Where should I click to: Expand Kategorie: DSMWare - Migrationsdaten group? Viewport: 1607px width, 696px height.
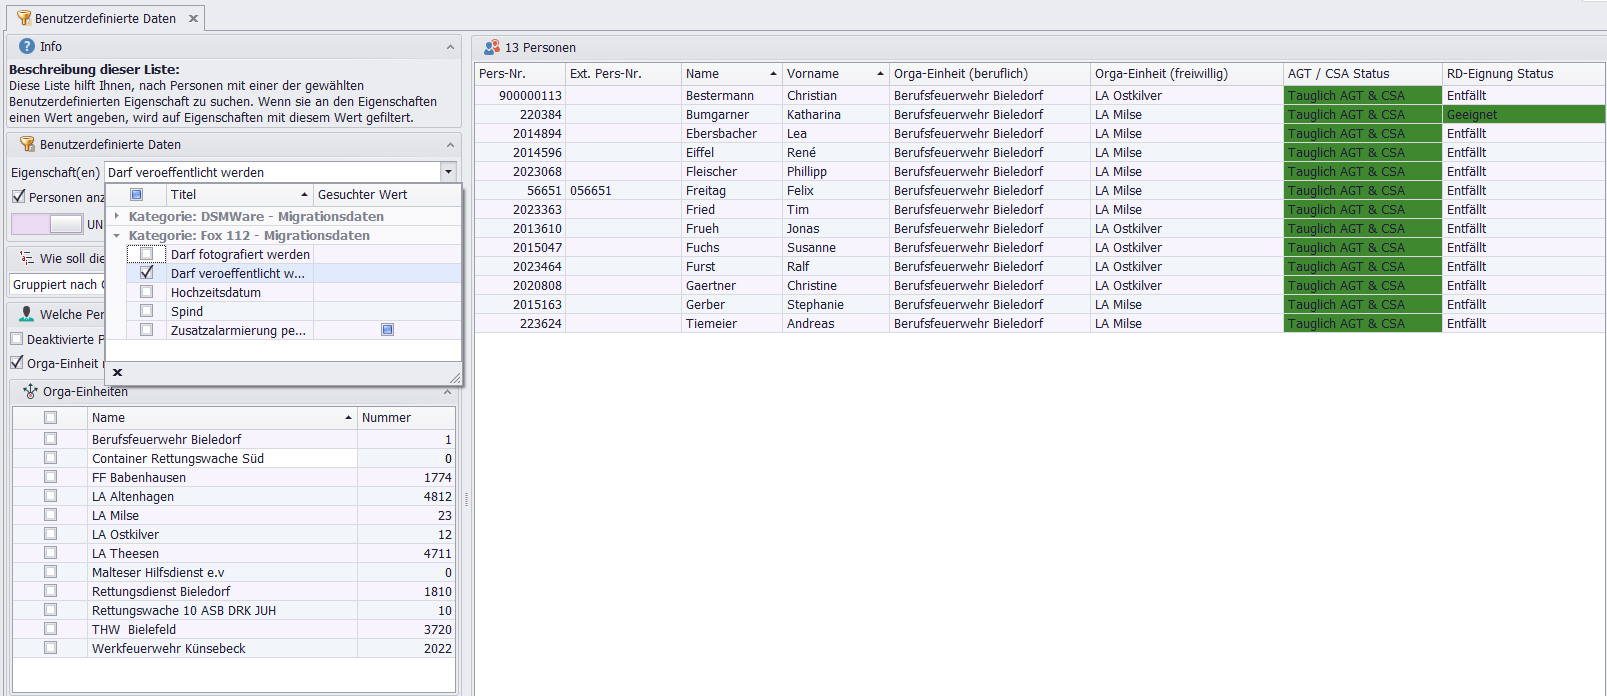pyautogui.click(x=117, y=216)
